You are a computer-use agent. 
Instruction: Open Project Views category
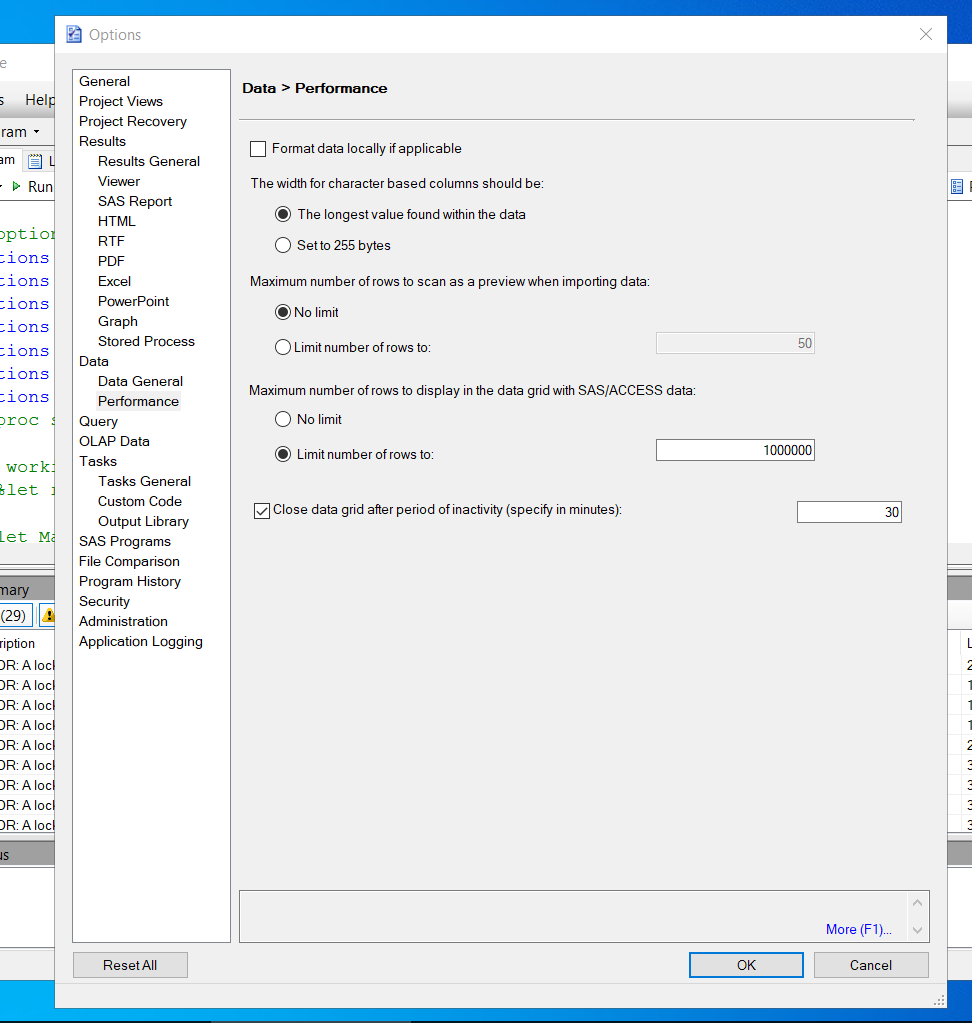121,101
